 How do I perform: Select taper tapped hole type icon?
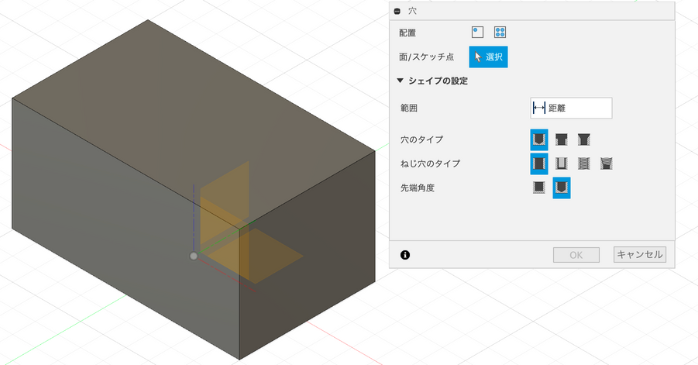[x=606, y=164]
